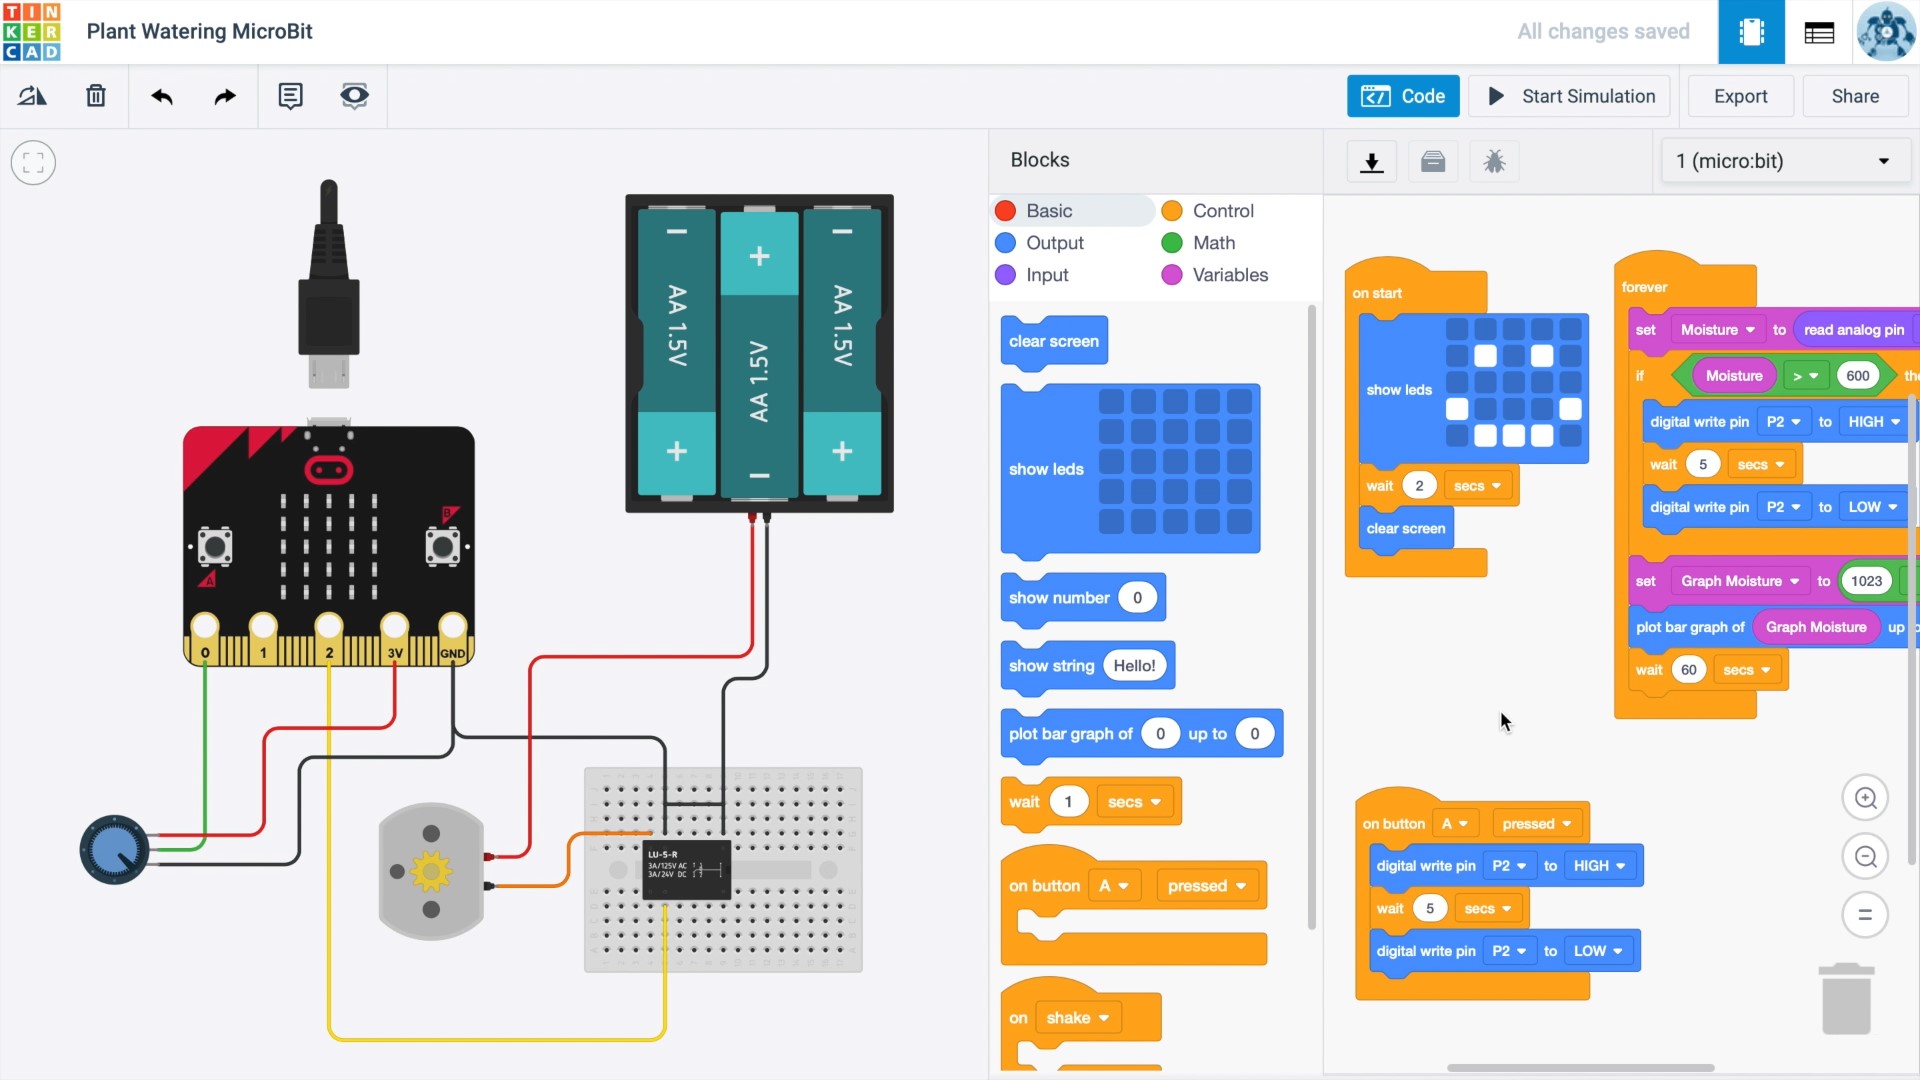This screenshot has width=1920, height=1080.
Task: Toggle the component list view icon
Action: (x=1818, y=31)
